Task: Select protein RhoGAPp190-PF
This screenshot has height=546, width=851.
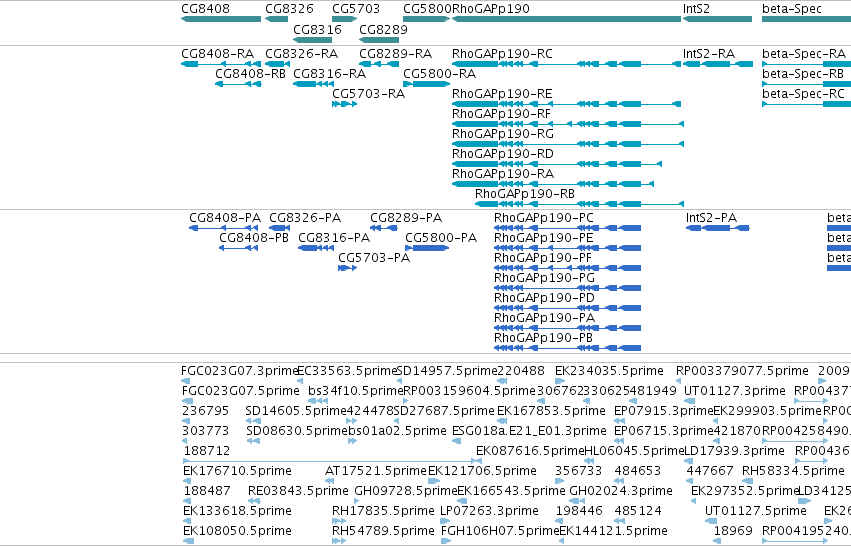Action: point(567,268)
